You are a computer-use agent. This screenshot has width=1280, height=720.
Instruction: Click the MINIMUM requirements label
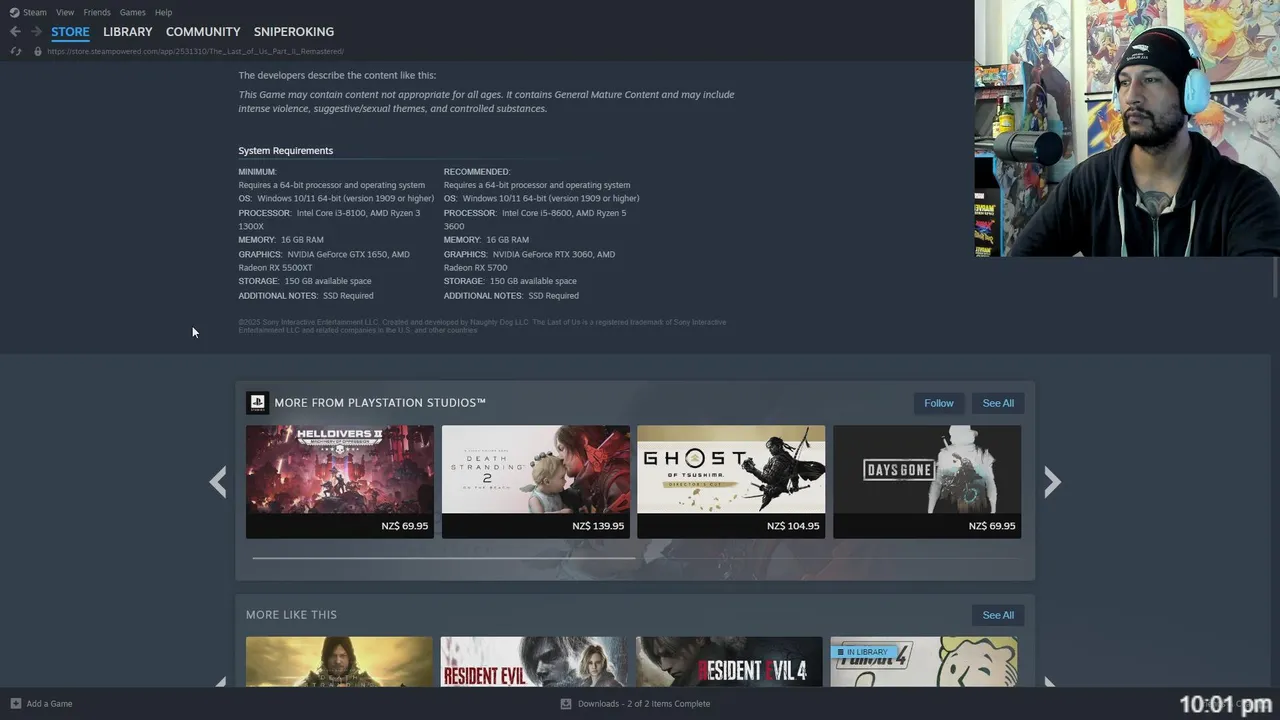point(257,172)
